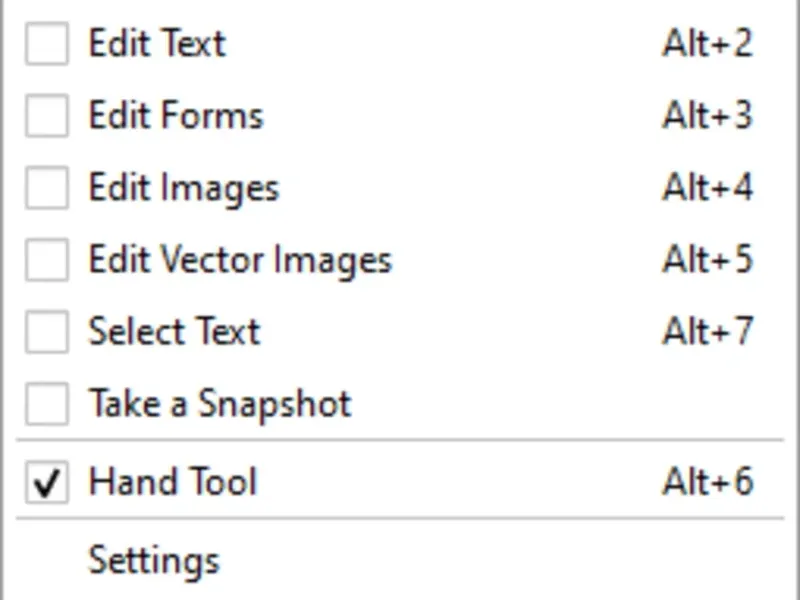The width and height of the screenshot is (800, 600).
Task: Open Settings from the menu
Action: coord(153,560)
